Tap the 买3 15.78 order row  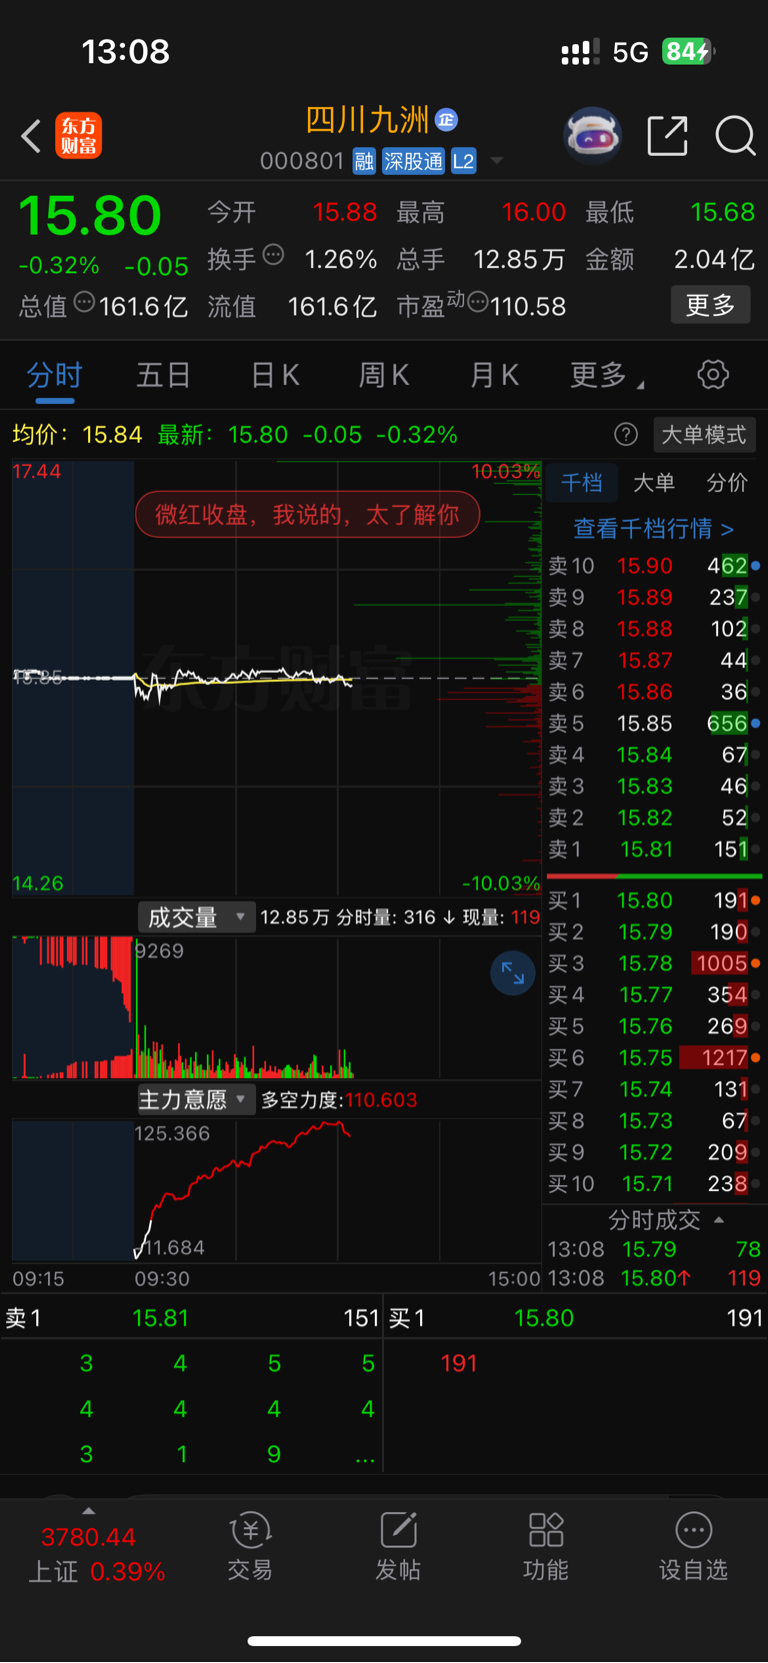pos(654,964)
